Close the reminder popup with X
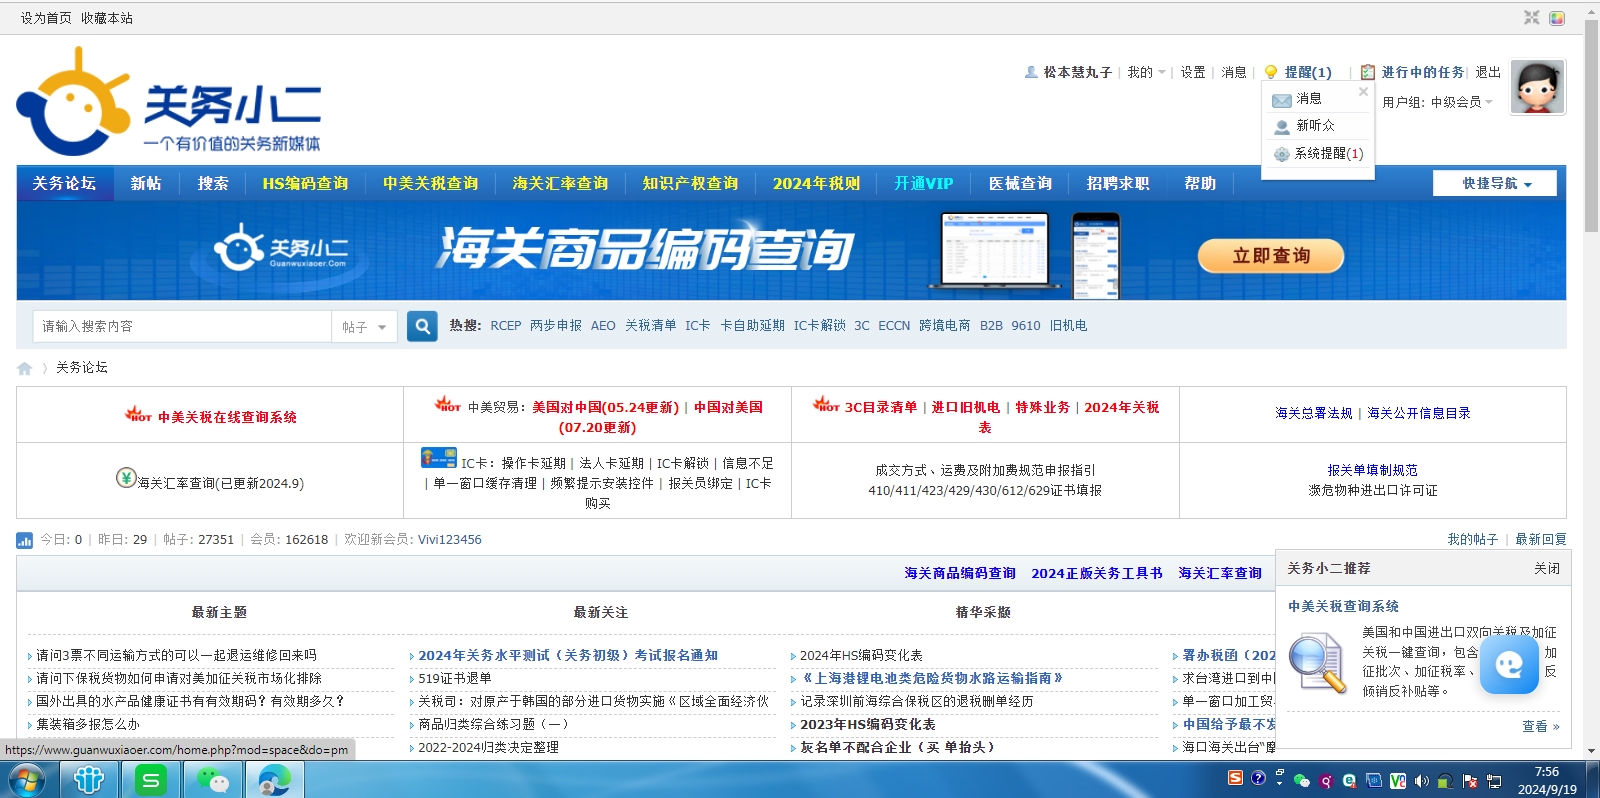The image size is (1600, 798). click(x=1363, y=91)
